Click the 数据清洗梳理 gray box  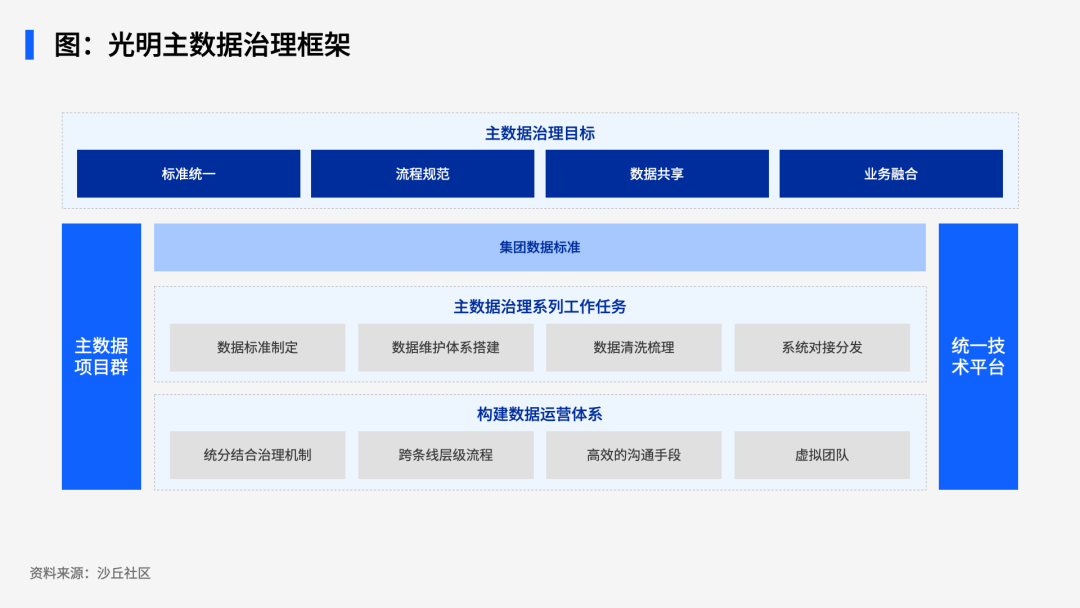(x=633, y=348)
